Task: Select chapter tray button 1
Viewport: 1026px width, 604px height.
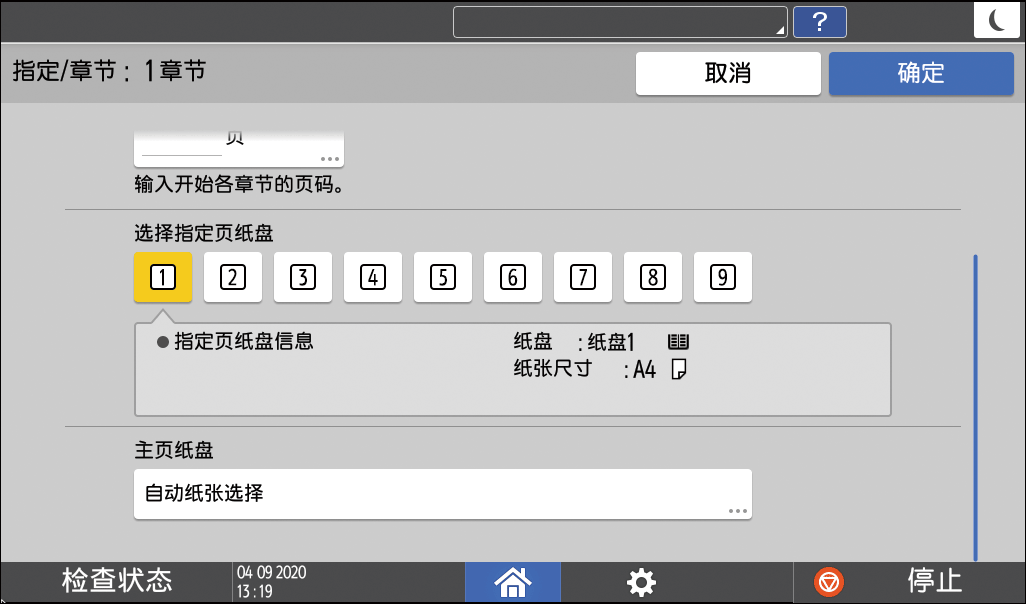Action: (x=162, y=277)
